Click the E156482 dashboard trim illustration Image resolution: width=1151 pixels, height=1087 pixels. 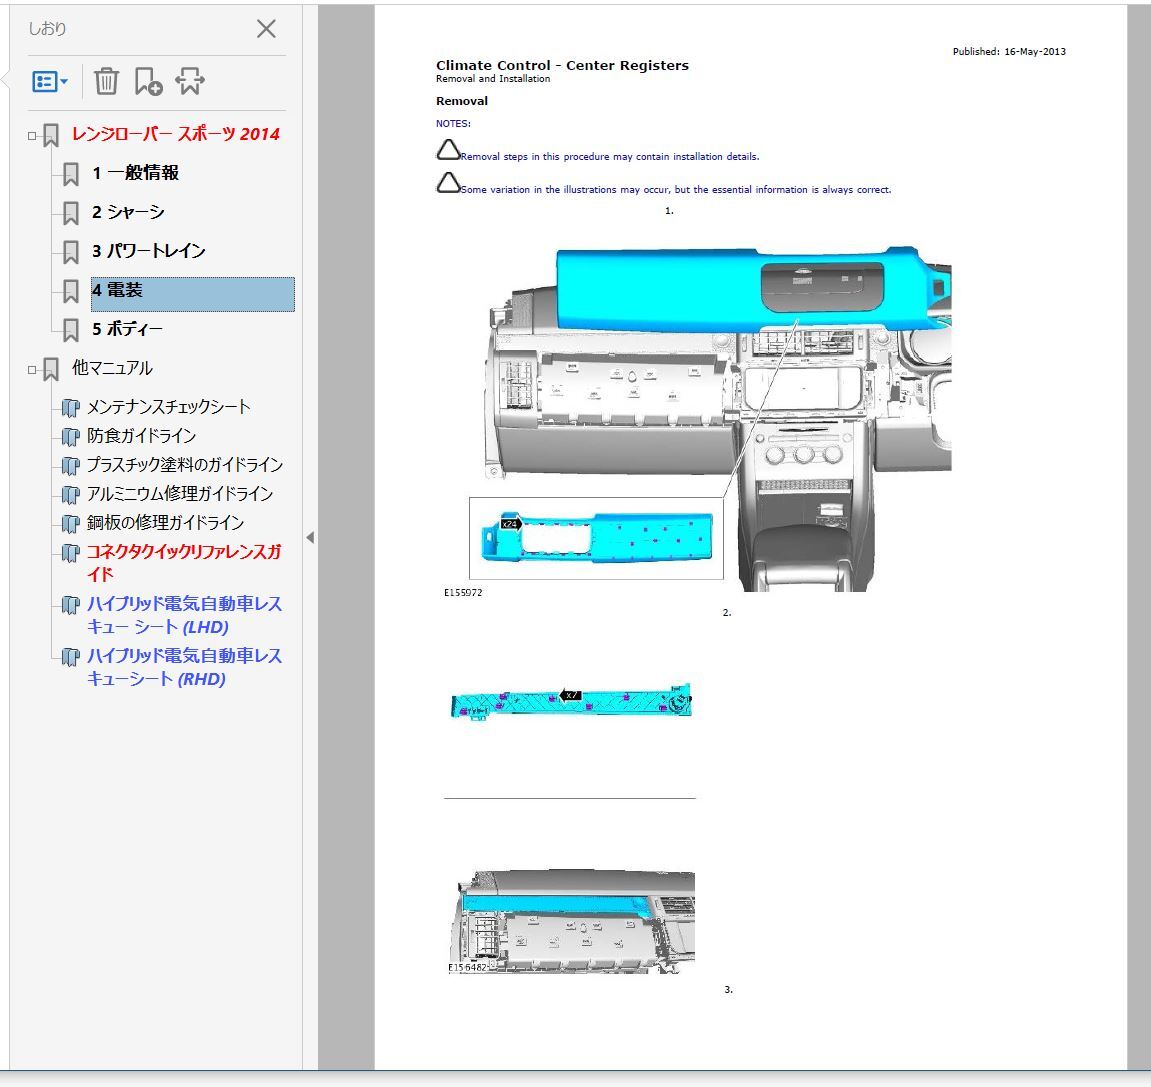click(x=572, y=923)
